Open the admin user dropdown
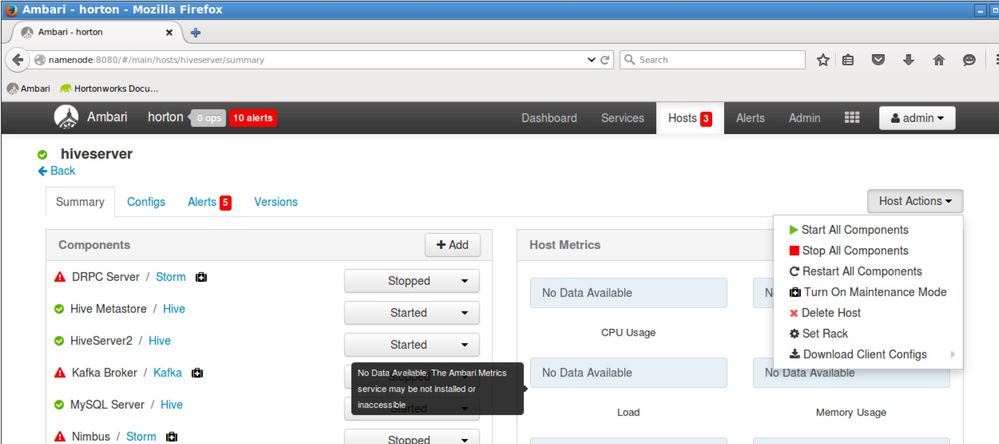 (917, 118)
